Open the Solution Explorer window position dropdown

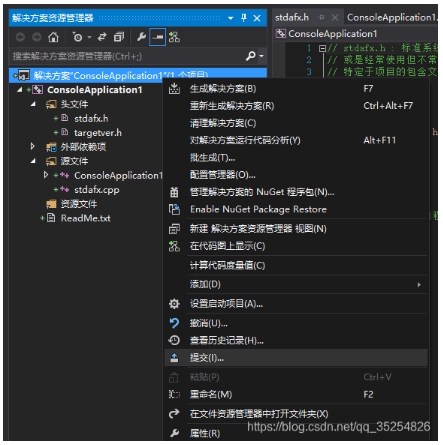tap(230, 18)
